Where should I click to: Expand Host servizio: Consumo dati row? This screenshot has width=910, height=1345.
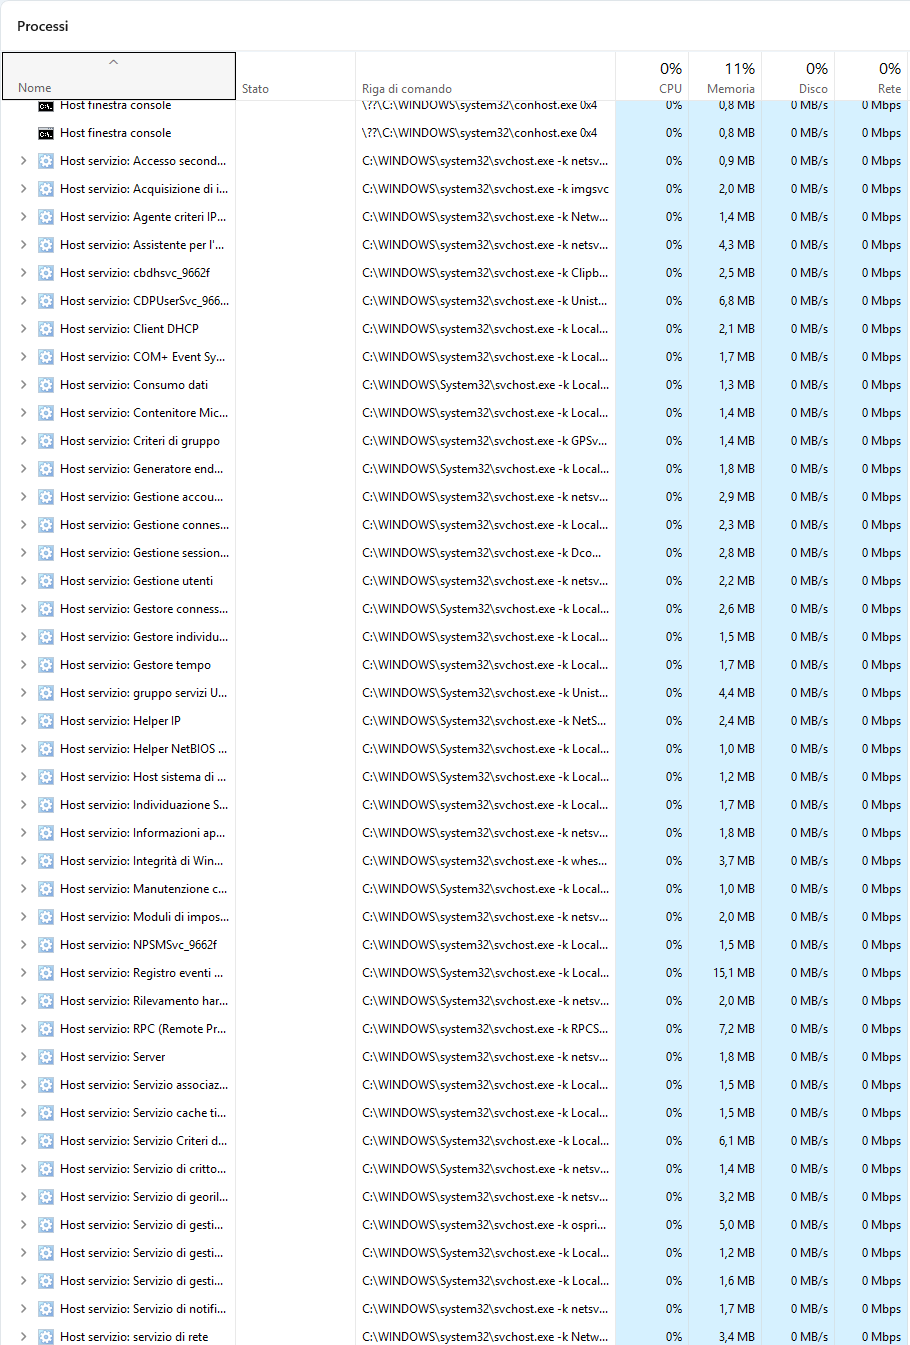tap(24, 384)
